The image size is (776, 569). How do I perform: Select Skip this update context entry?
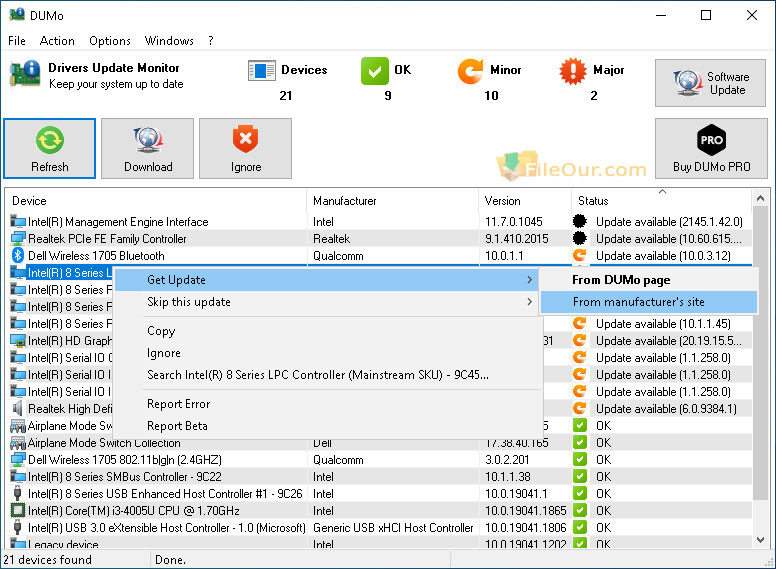tap(327, 302)
